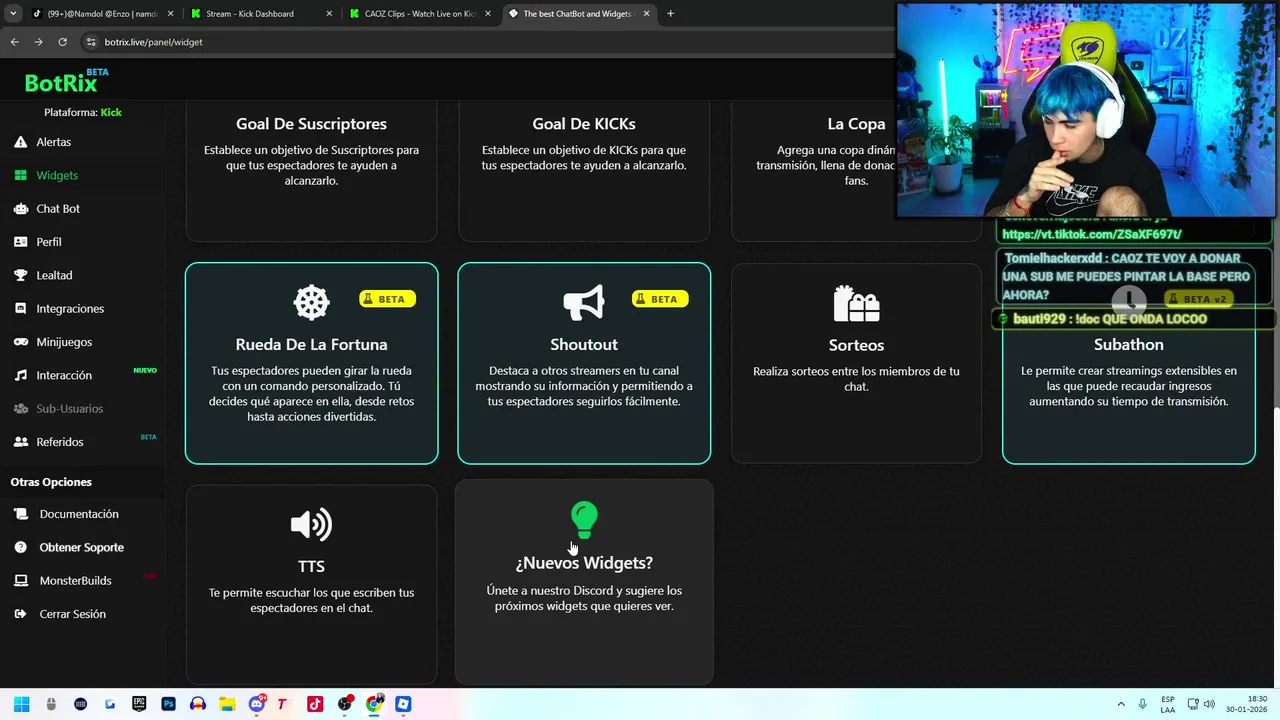Click the Obtener Soporte icon
Viewport: 1280px width, 720px height.
coord(21,547)
